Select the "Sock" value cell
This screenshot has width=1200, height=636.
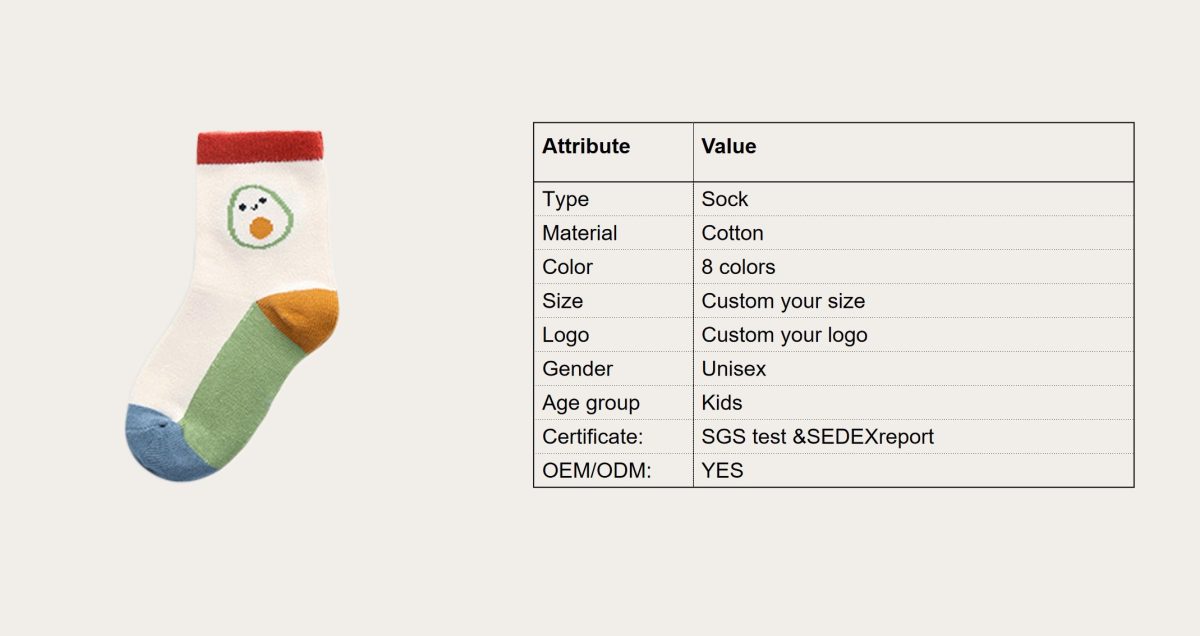pos(725,199)
